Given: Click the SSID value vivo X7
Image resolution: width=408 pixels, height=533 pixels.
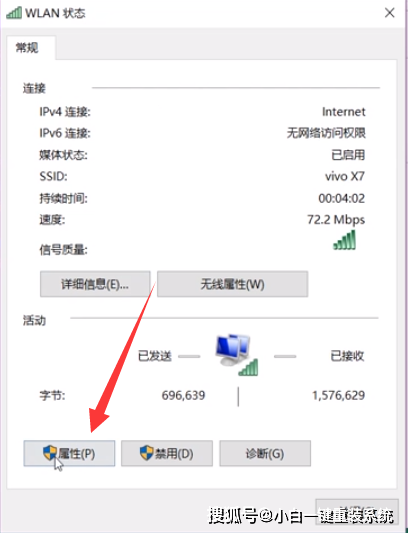Looking at the screenshot, I should pos(345,176).
